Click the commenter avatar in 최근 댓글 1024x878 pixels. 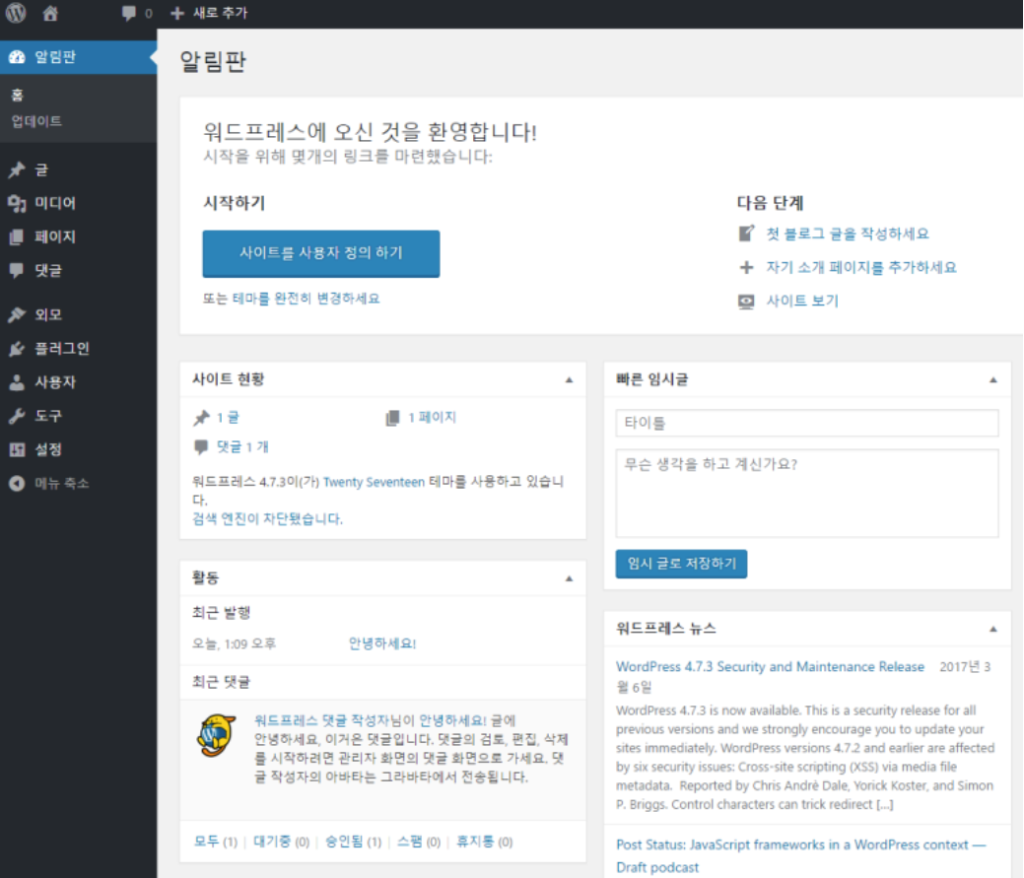(x=216, y=736)
